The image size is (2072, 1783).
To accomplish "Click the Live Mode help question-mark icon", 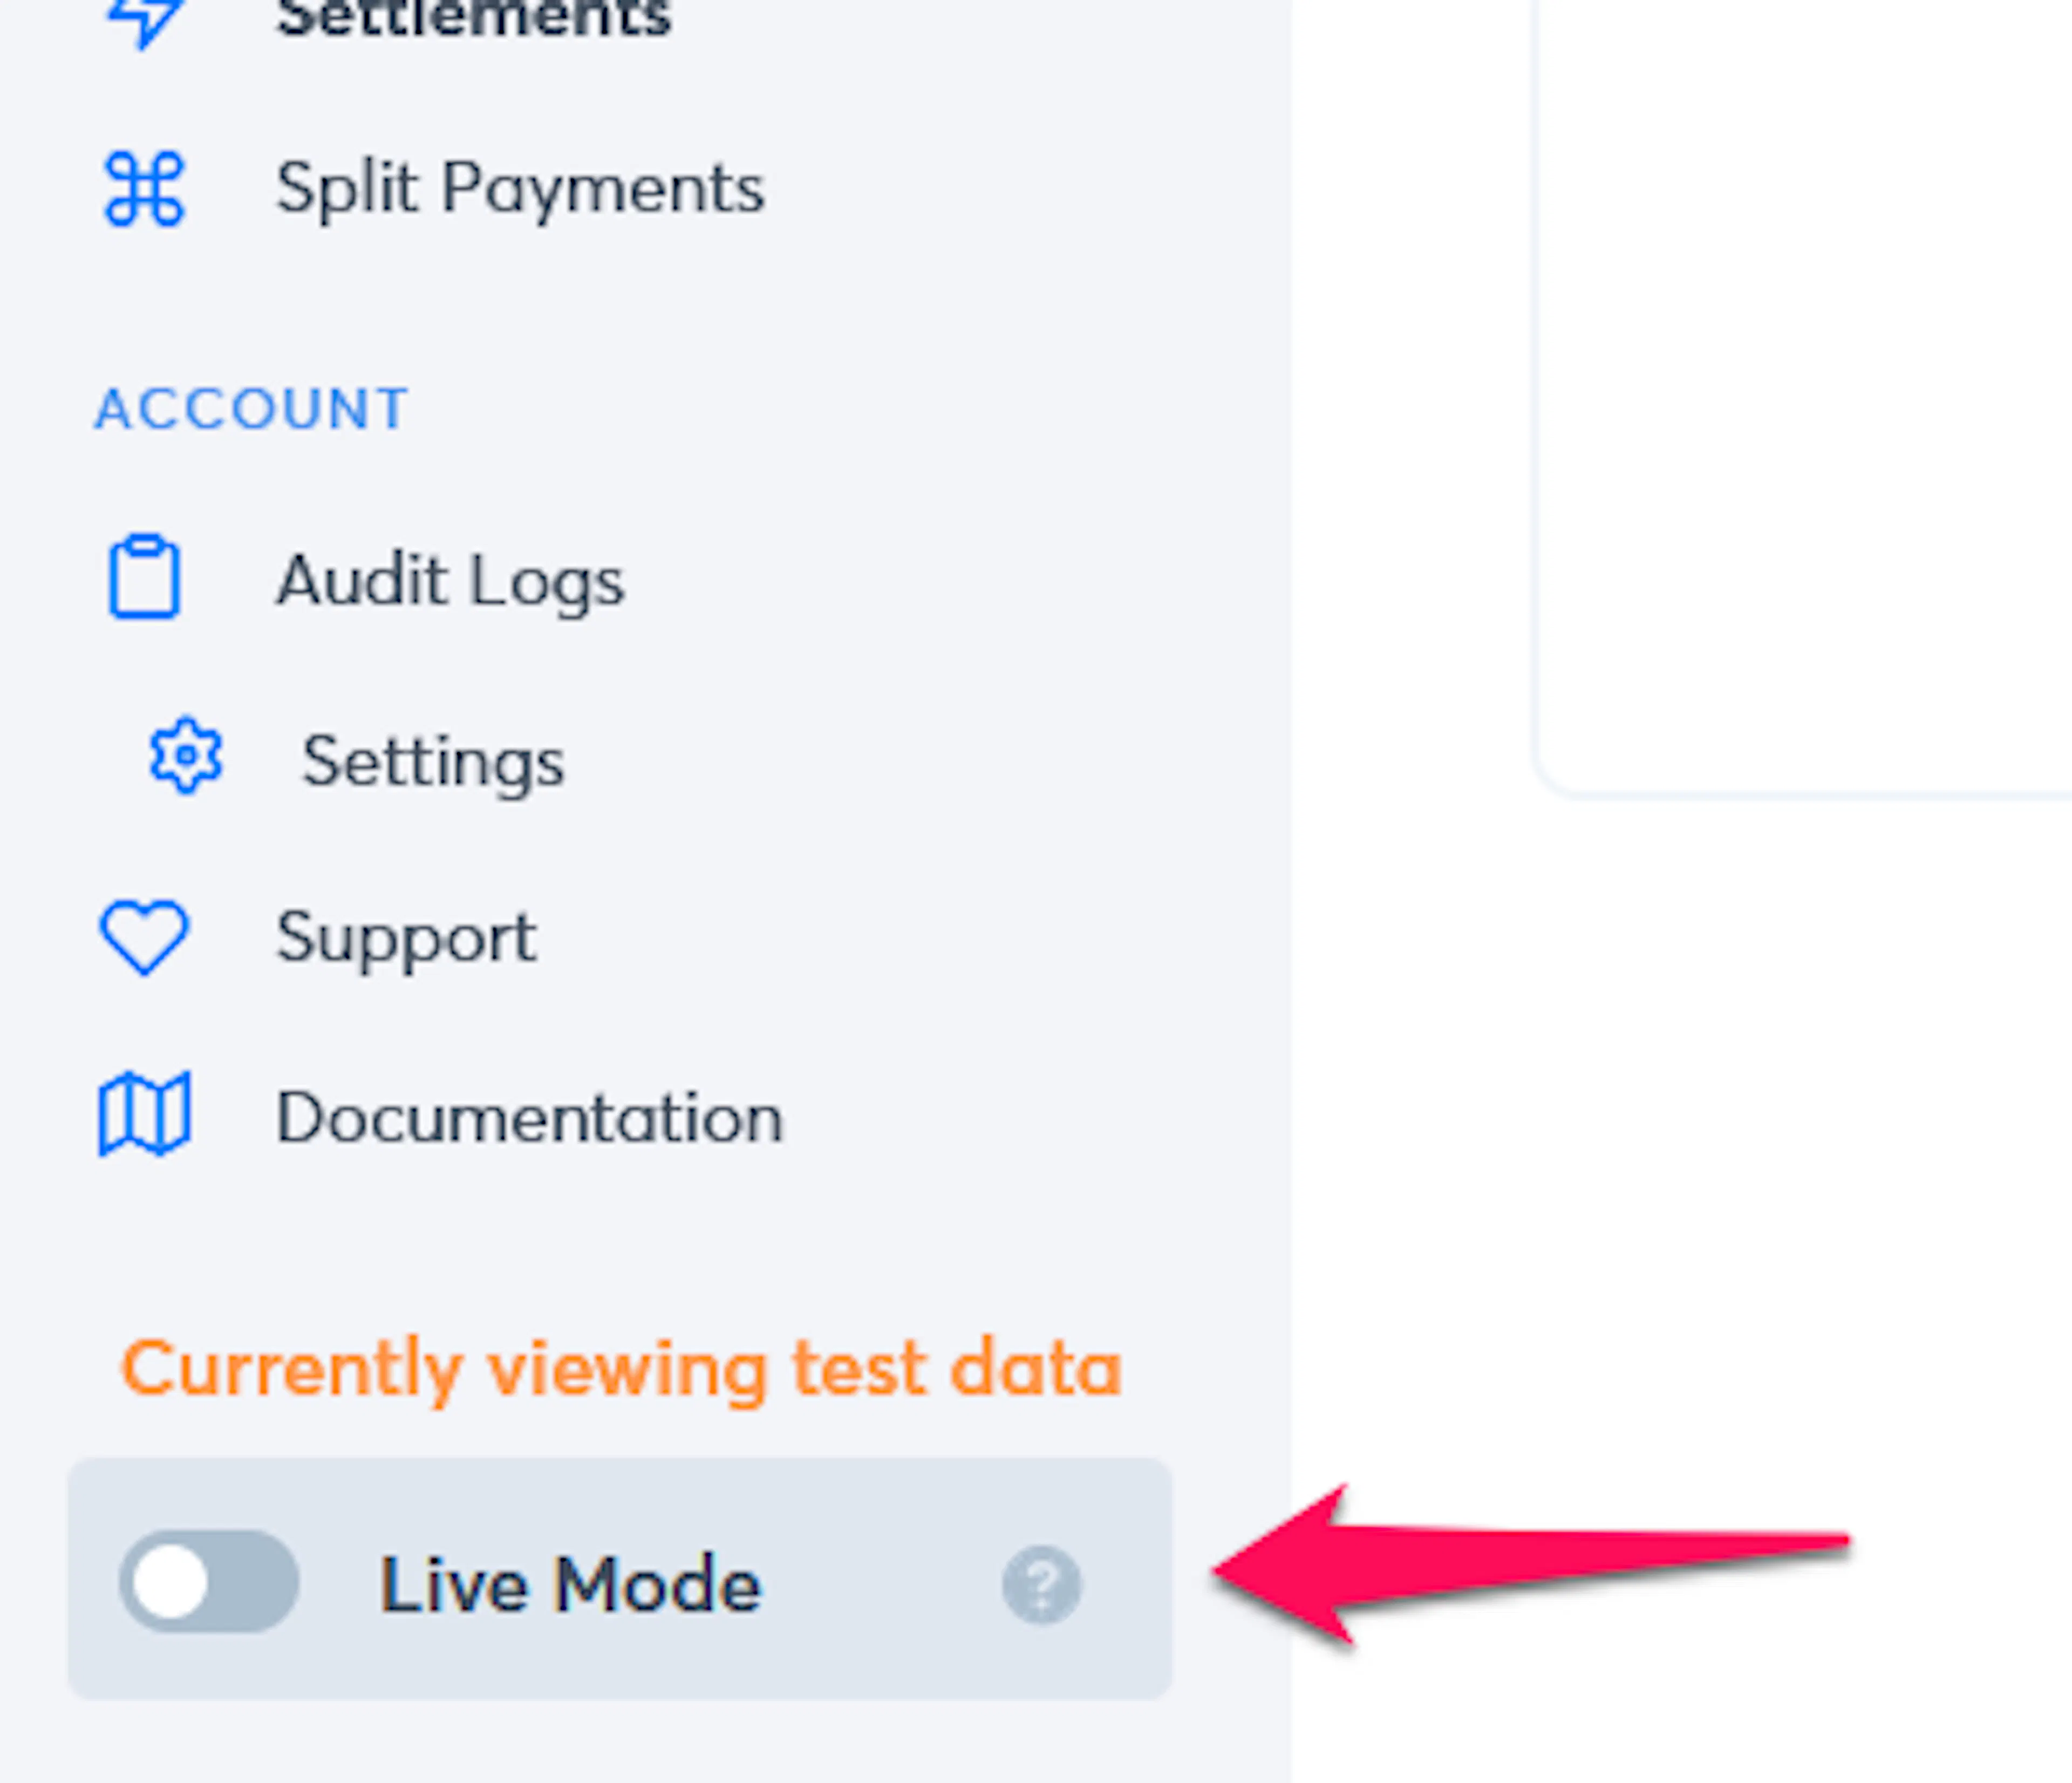I will [1041, 1585].
